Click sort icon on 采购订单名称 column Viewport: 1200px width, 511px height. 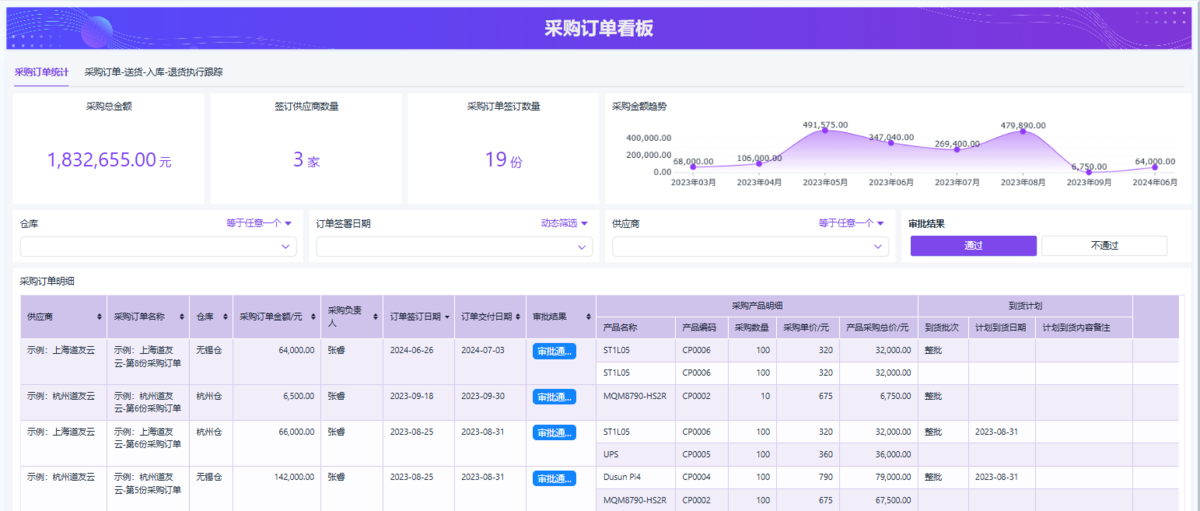(181, 317)
